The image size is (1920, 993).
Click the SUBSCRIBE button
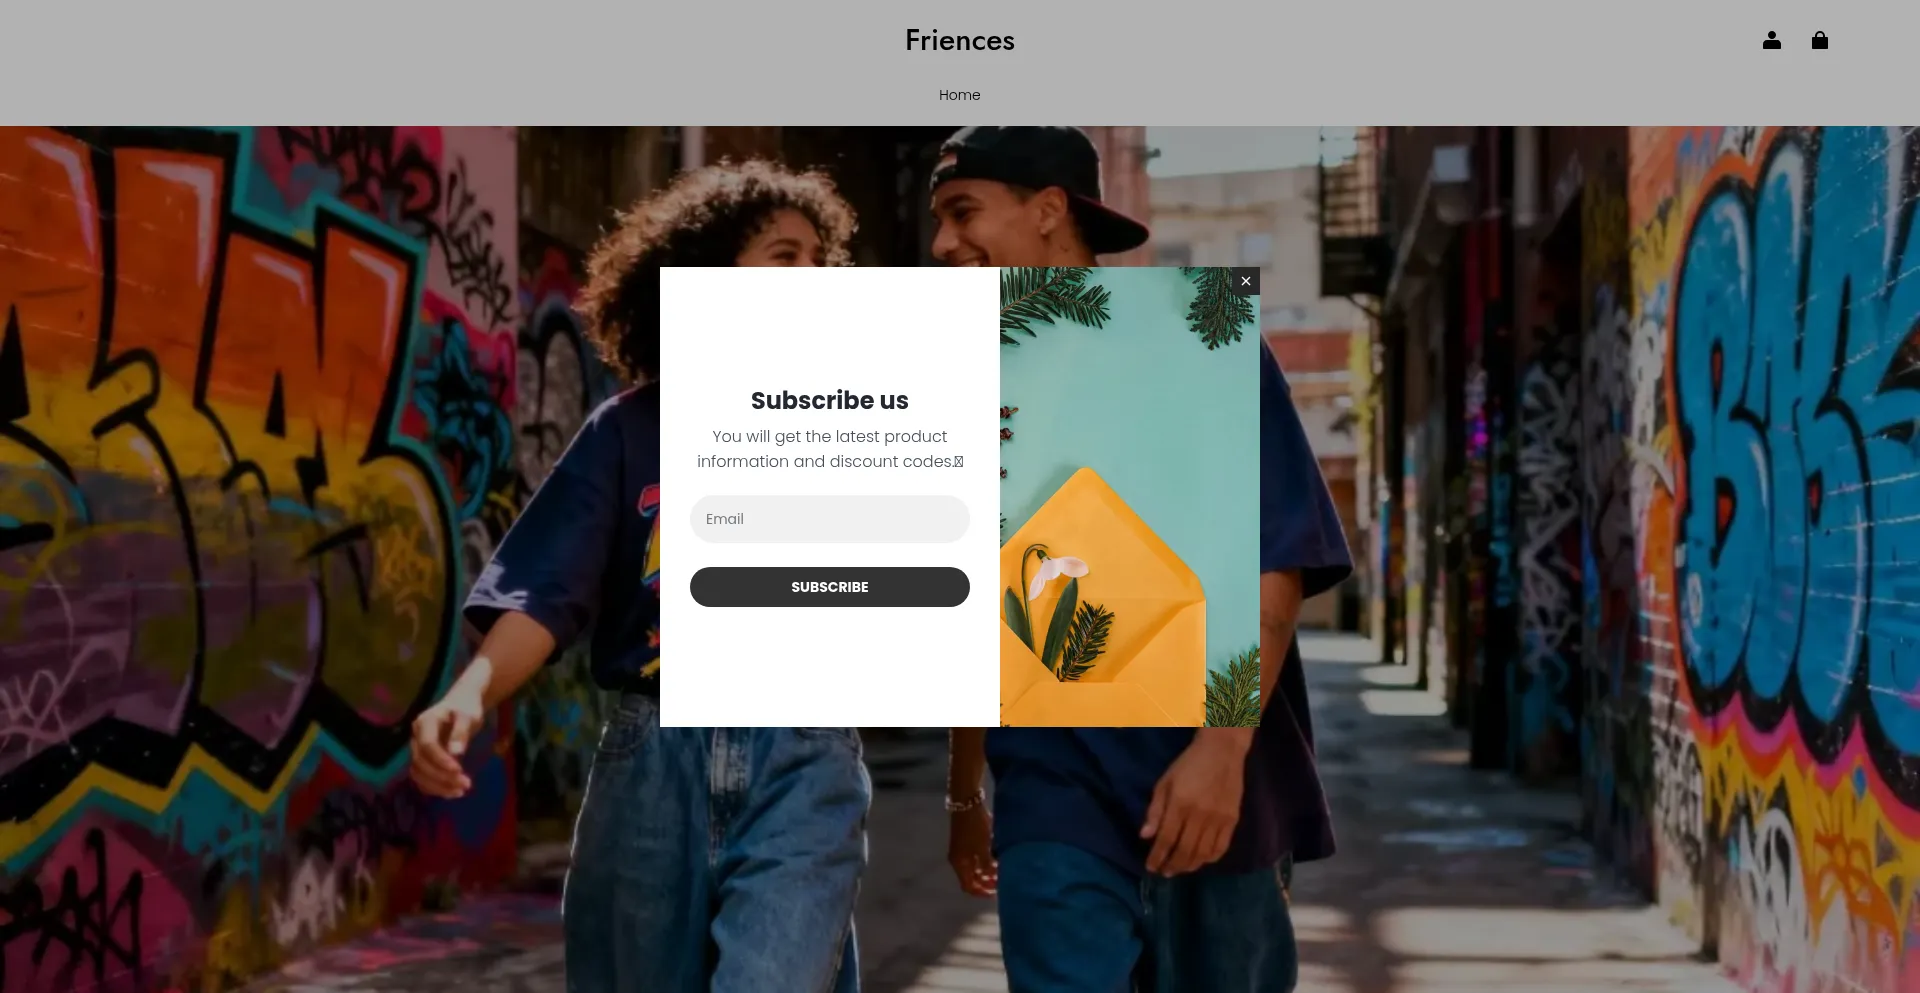pos(829,587)
